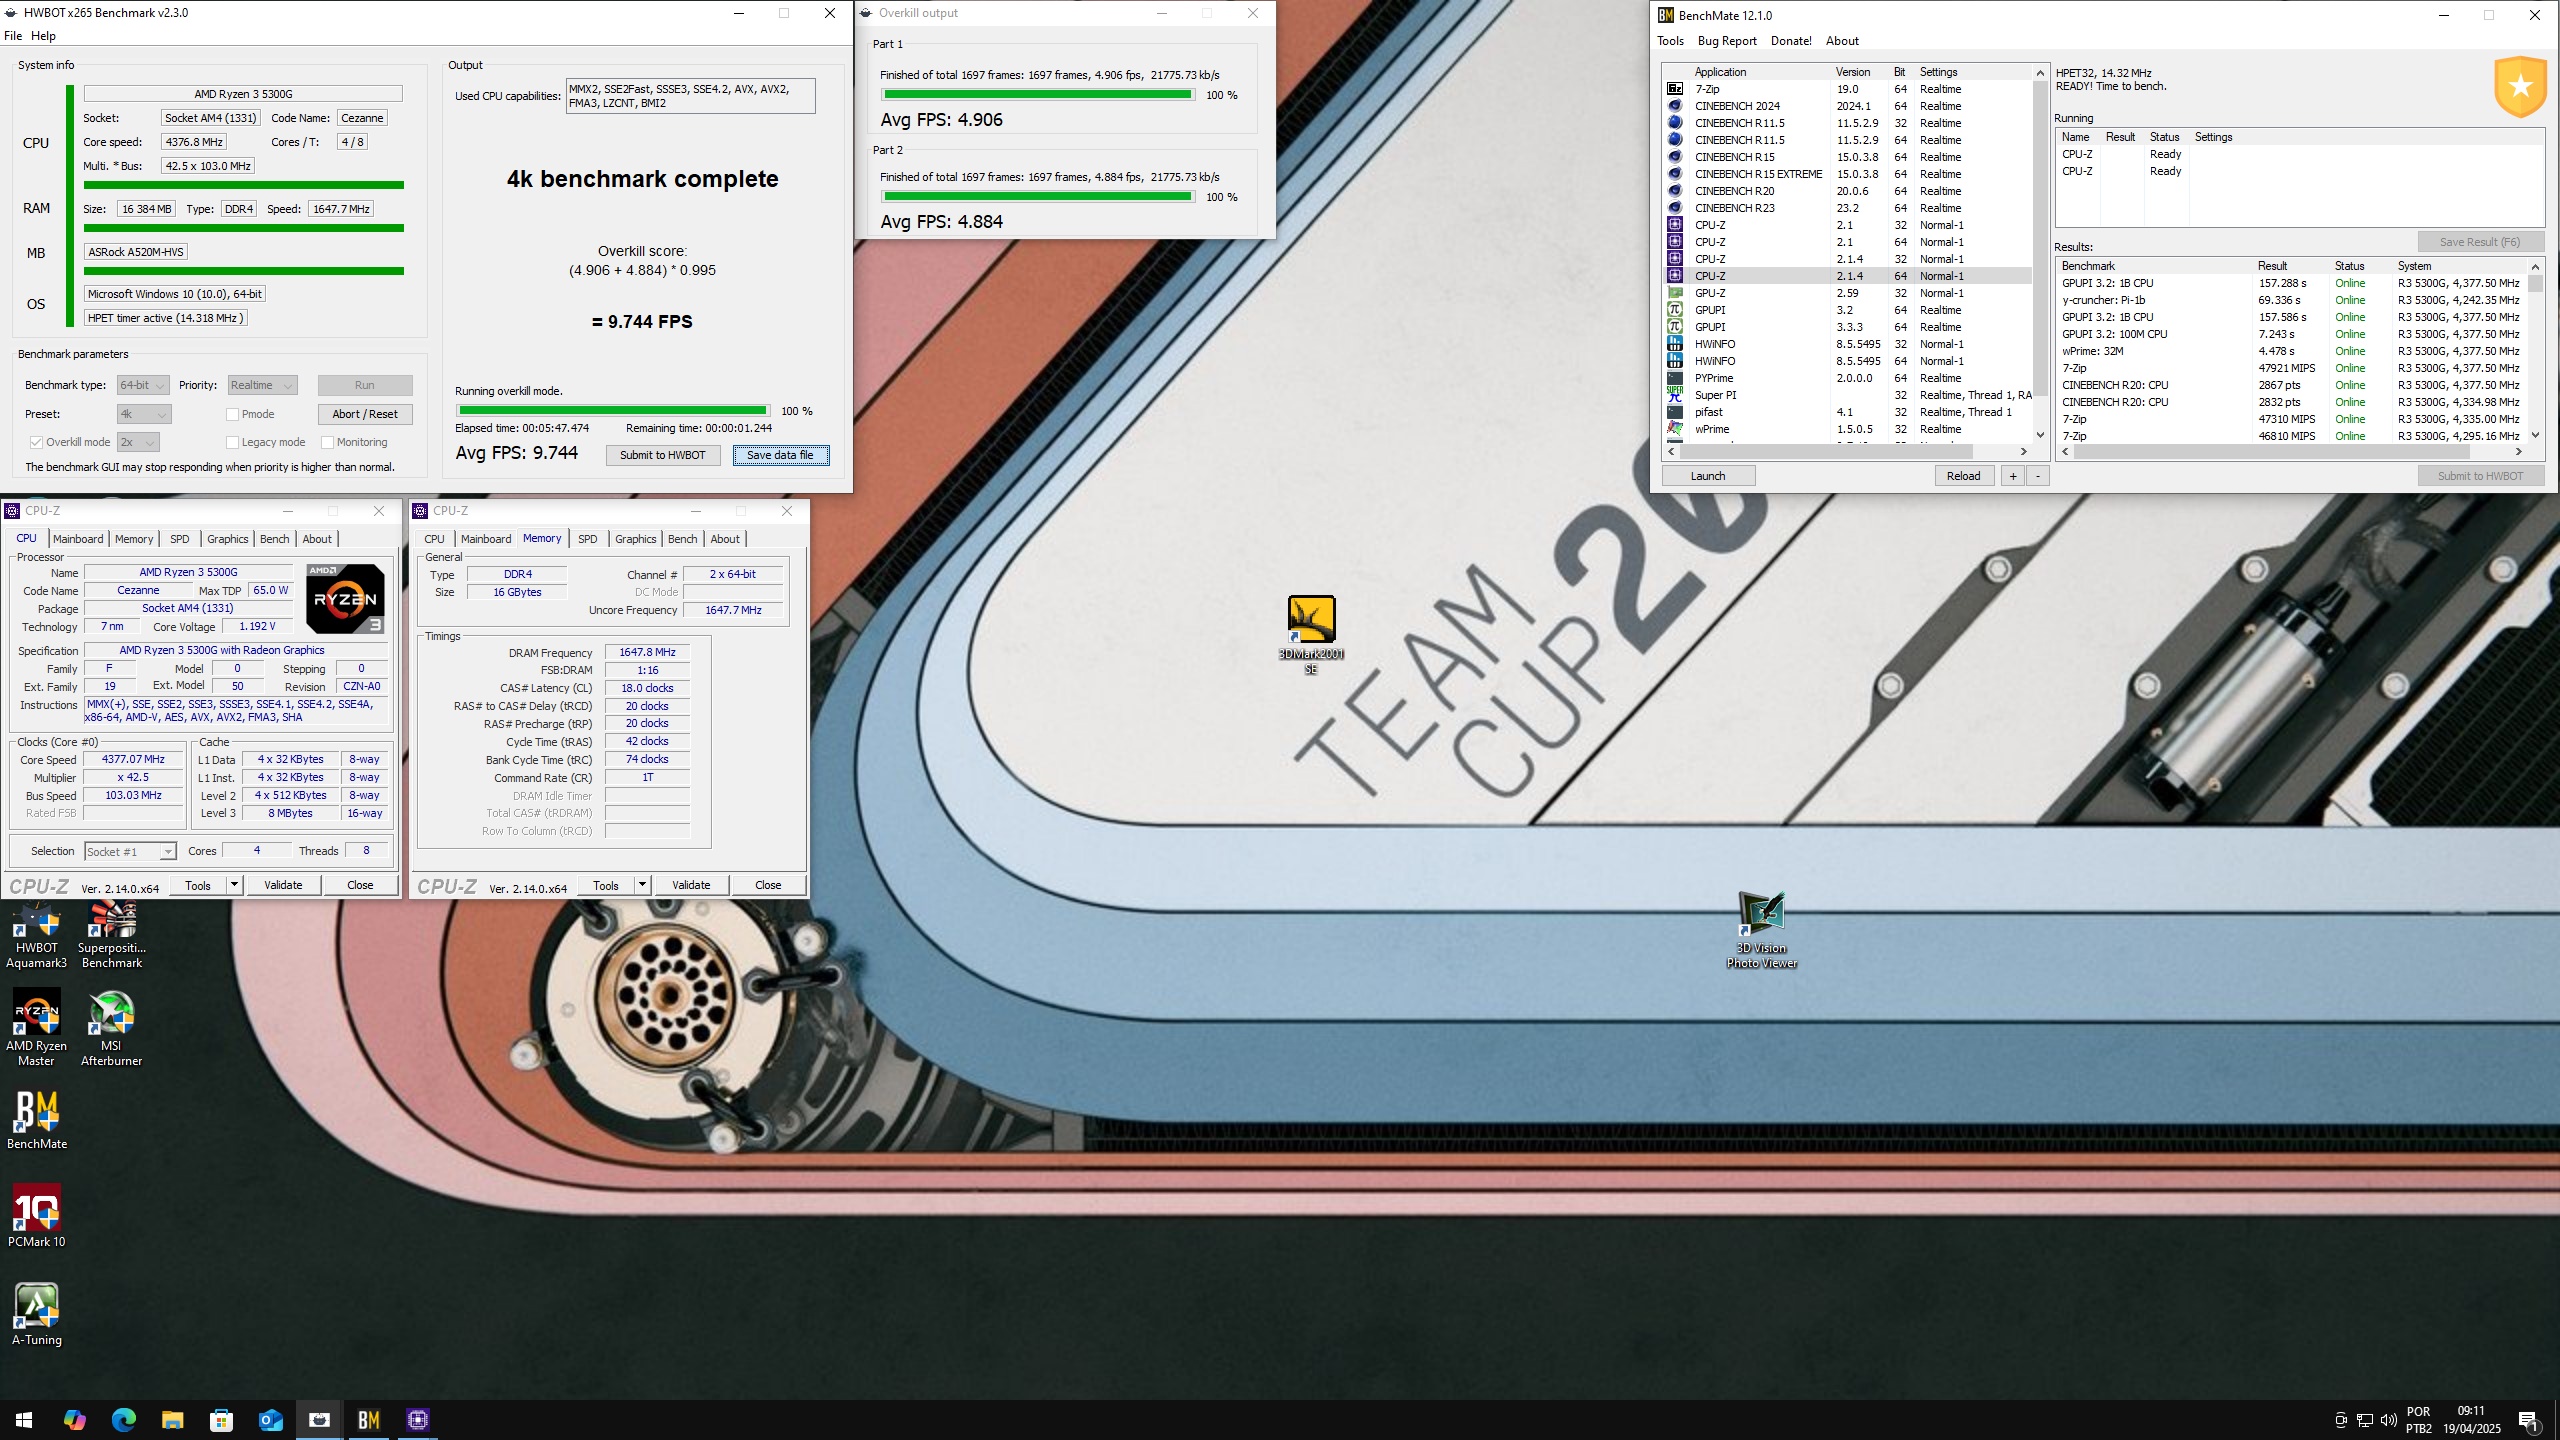Click the plus button beside Reload
Viewport: 2560px width, 1440px height.
click(x=2013, y=476)
